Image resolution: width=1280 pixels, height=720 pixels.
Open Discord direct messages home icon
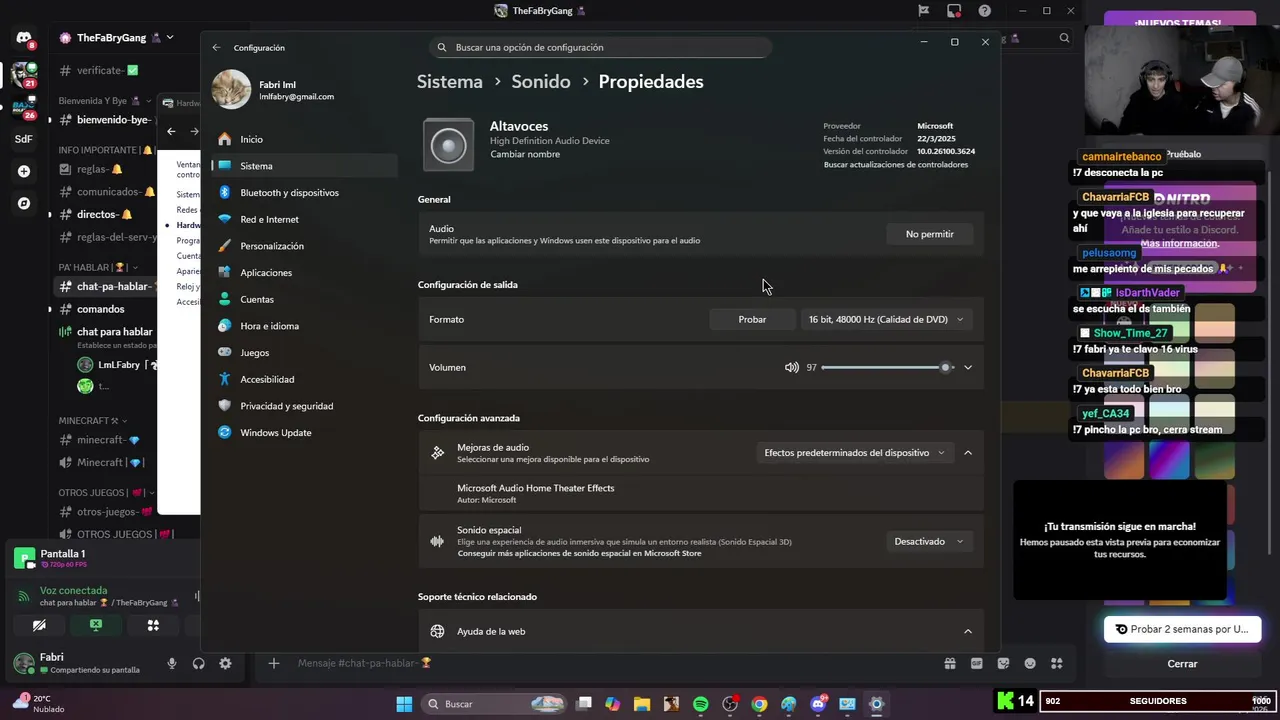click(x=23, y=38)
